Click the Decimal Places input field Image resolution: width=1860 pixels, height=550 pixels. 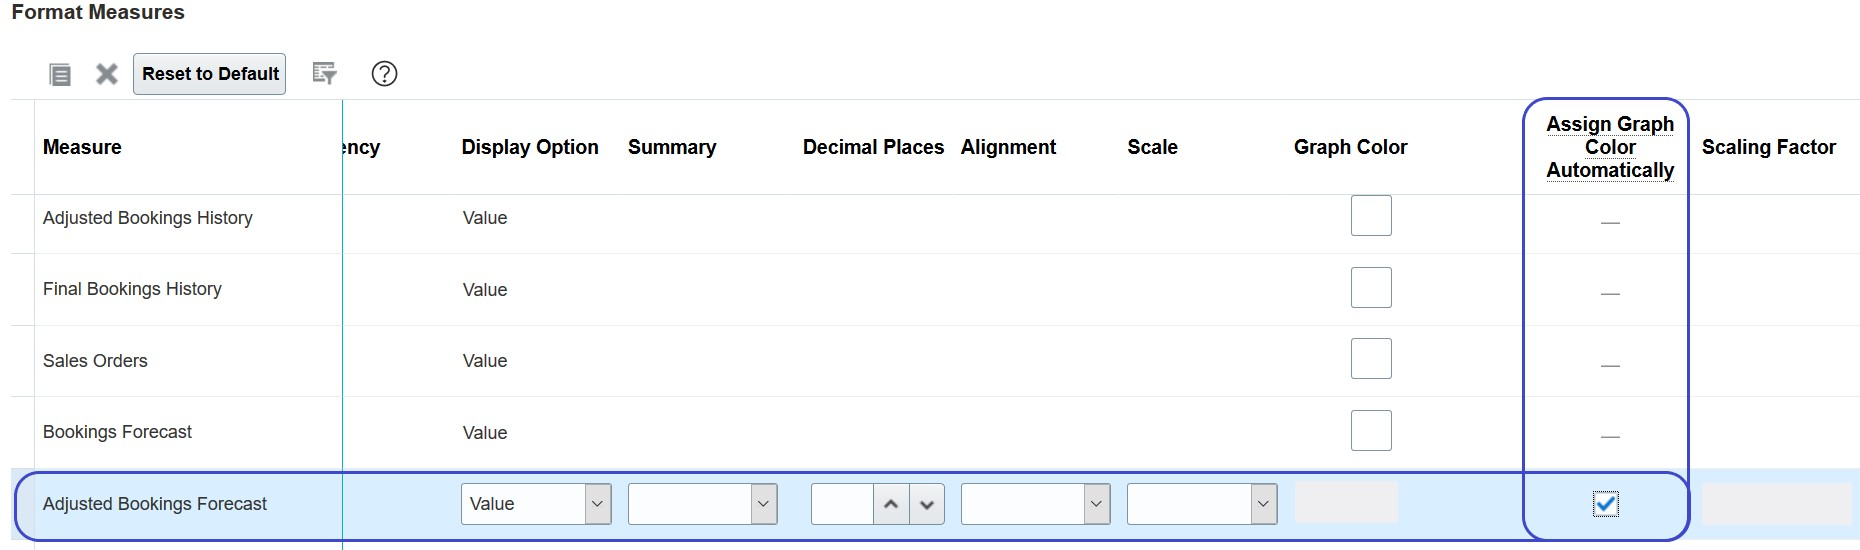click(x=842, y=504)
